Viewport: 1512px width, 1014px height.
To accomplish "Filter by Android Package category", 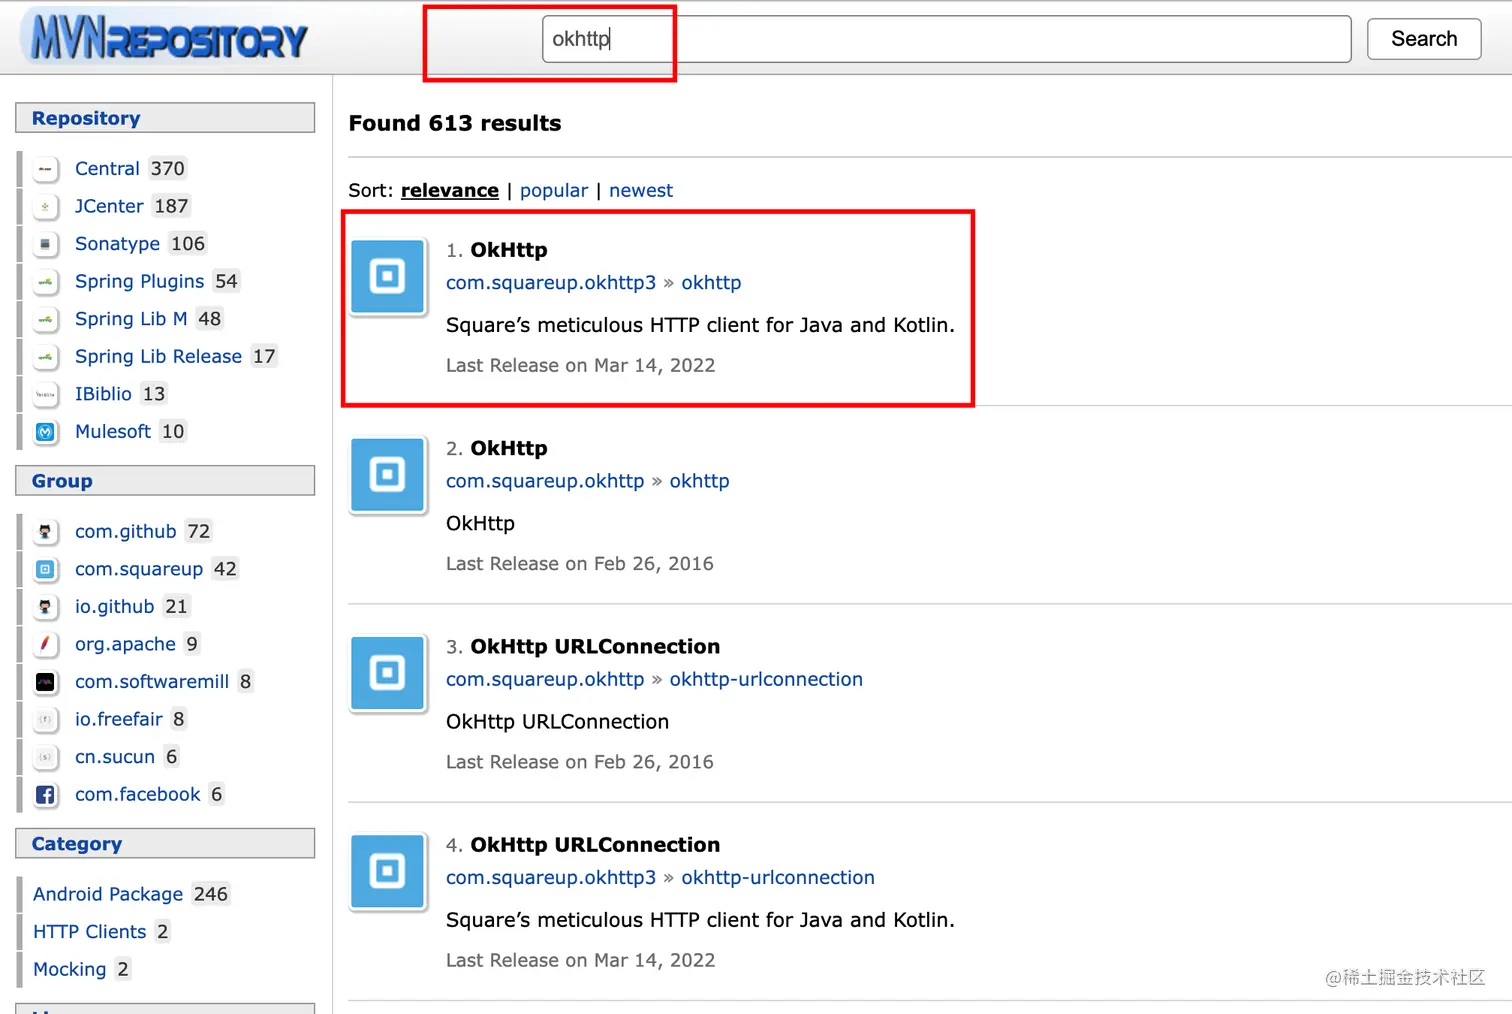I will [x=108, y=894].
